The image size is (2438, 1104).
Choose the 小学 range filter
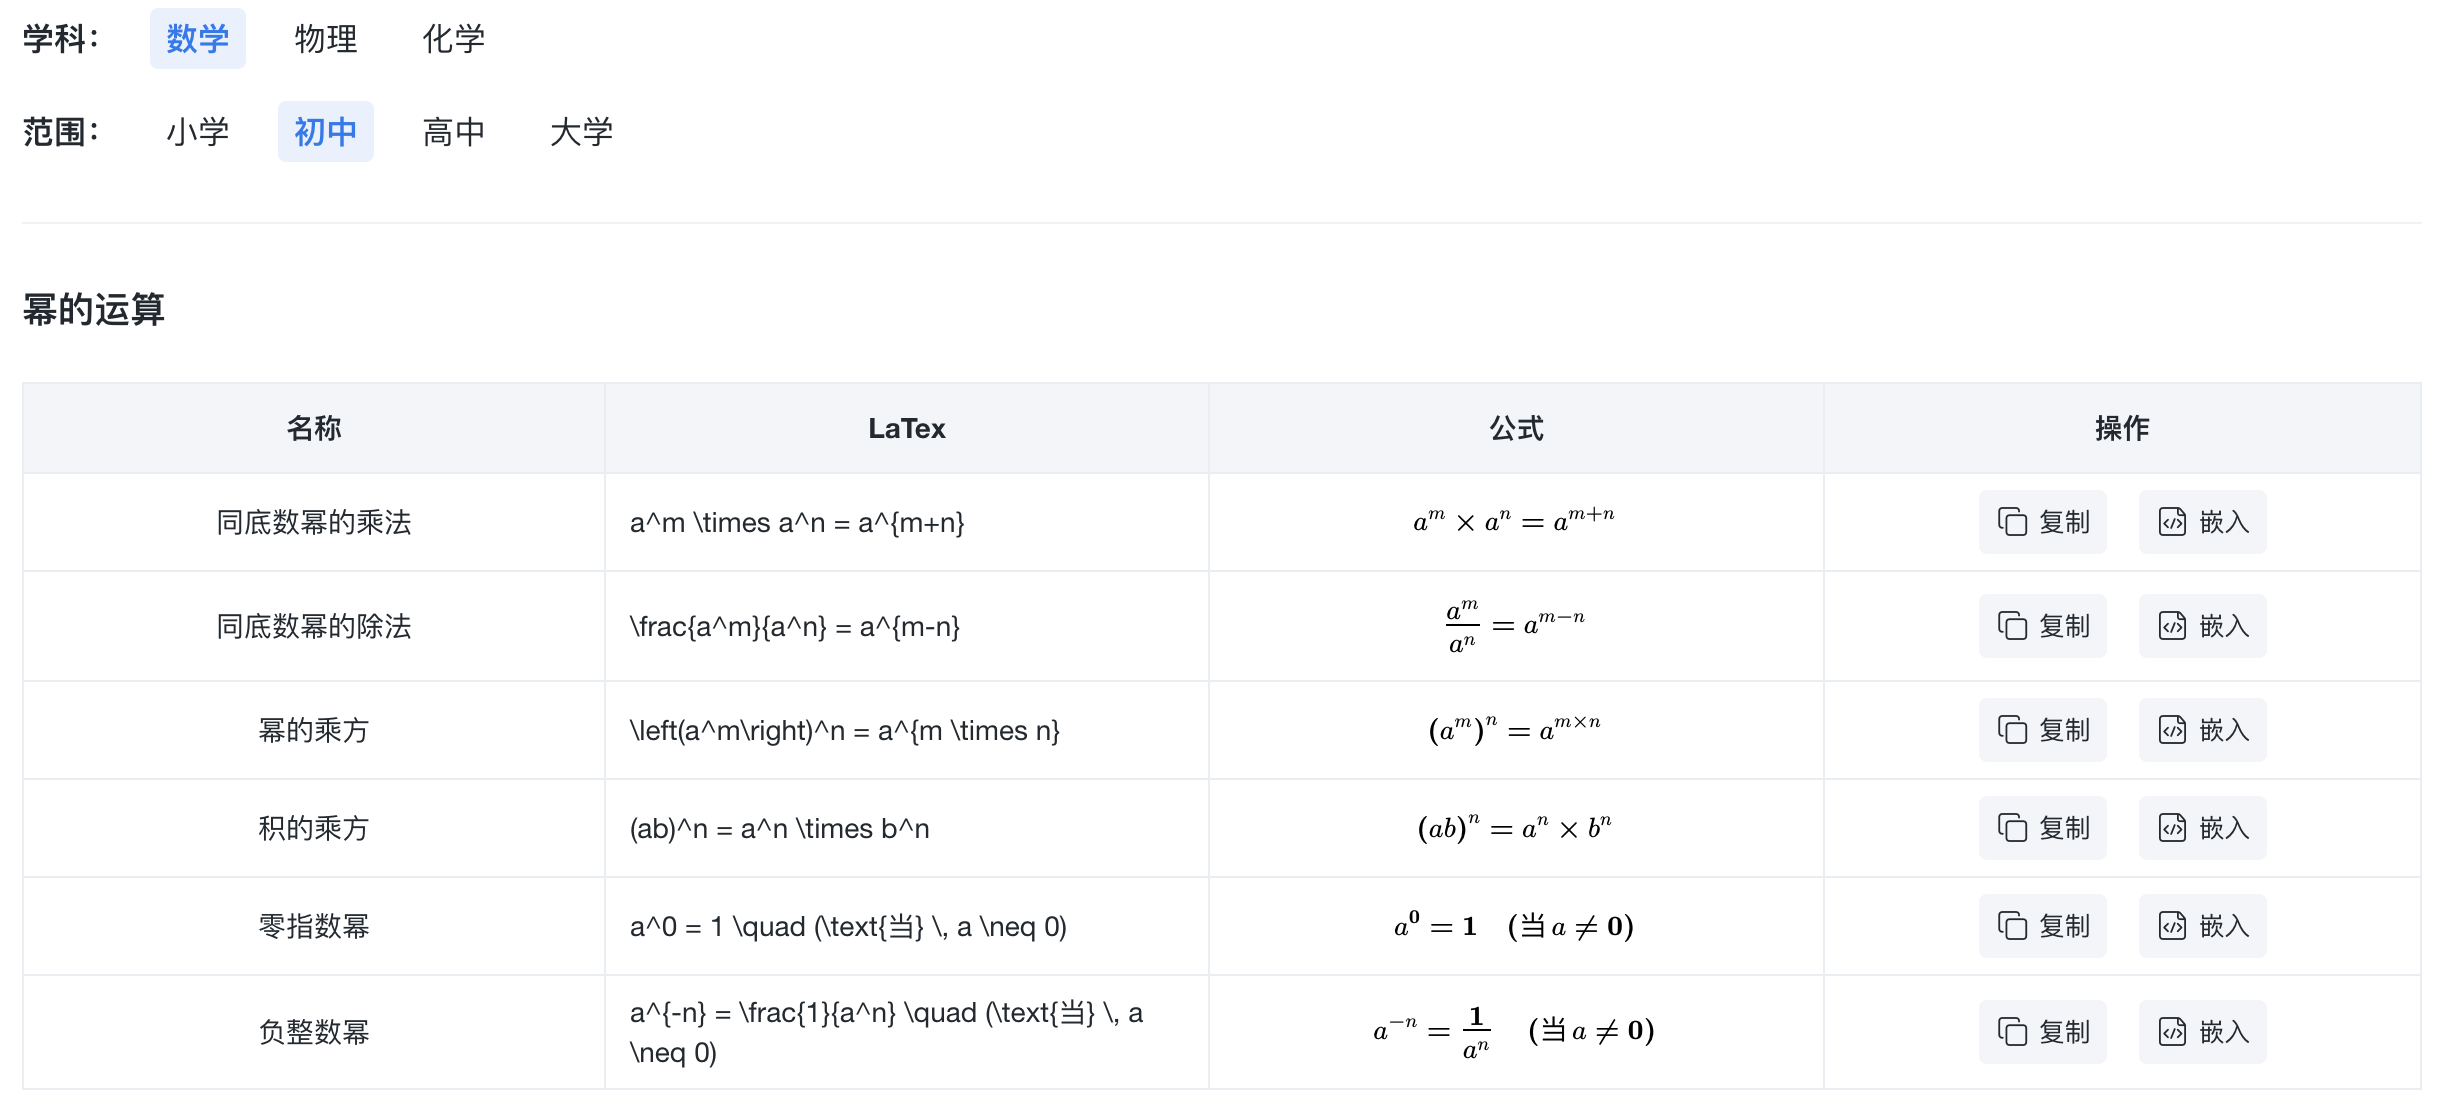[x=197, y=131]
